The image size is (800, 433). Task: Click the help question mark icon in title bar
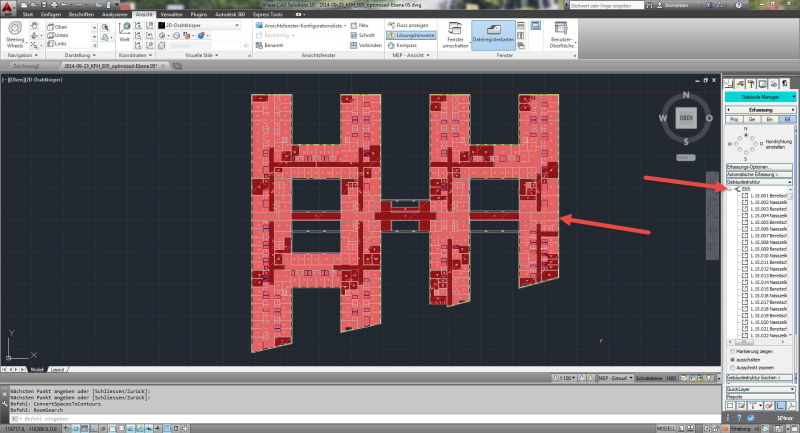point(738,5)
